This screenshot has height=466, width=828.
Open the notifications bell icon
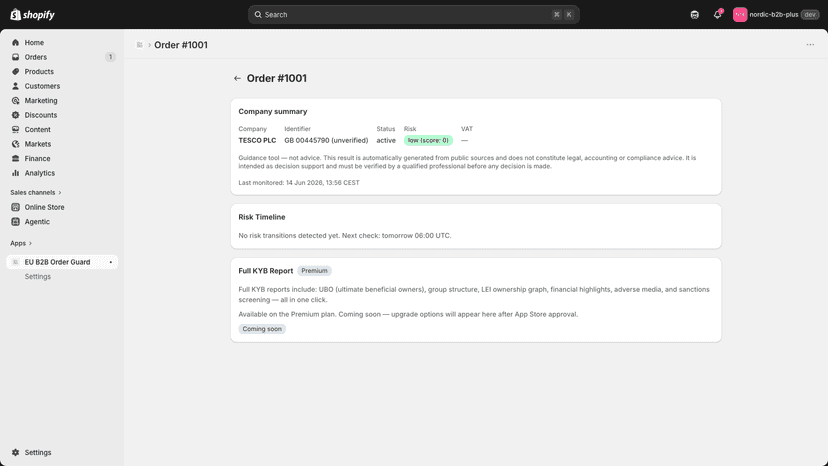pos(717,15)
